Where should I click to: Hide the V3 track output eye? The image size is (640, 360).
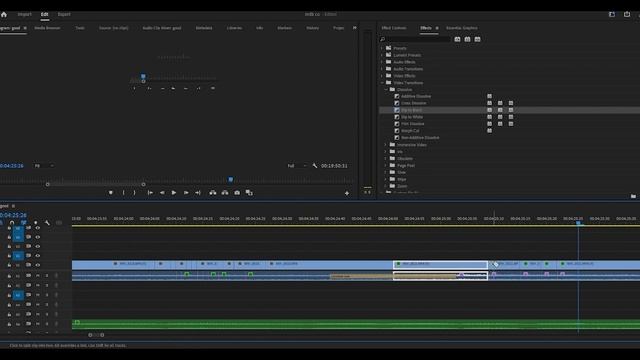[38, 247]
